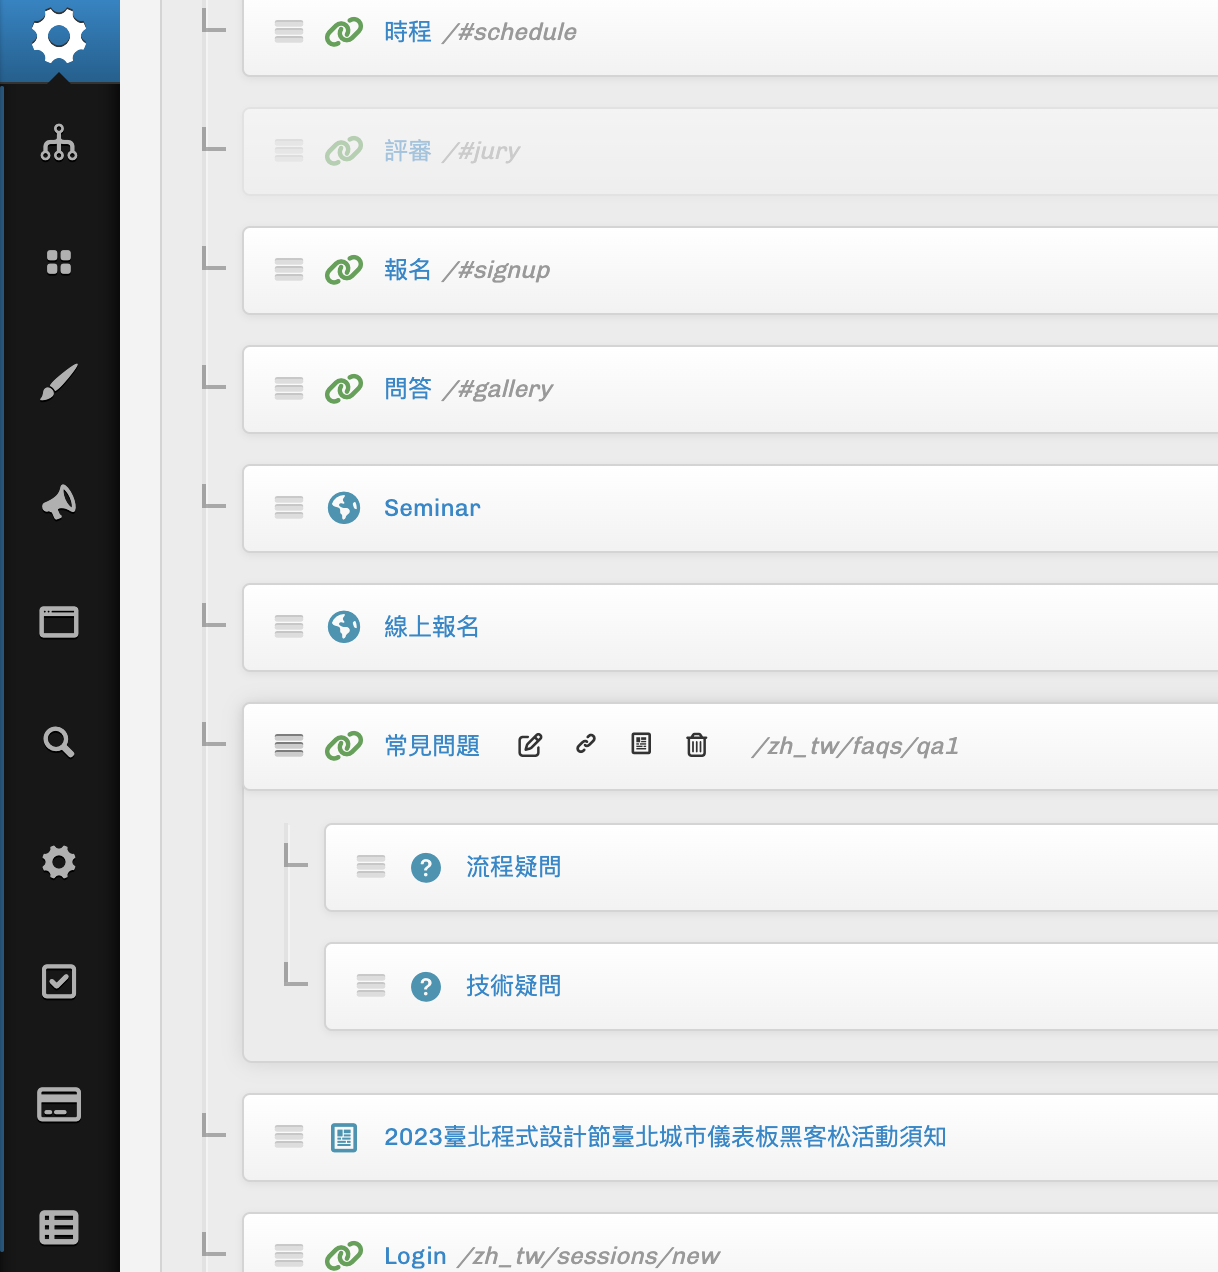
Task: Open the megaphone announcements icon in sidebar
Action: pos(59,502)
